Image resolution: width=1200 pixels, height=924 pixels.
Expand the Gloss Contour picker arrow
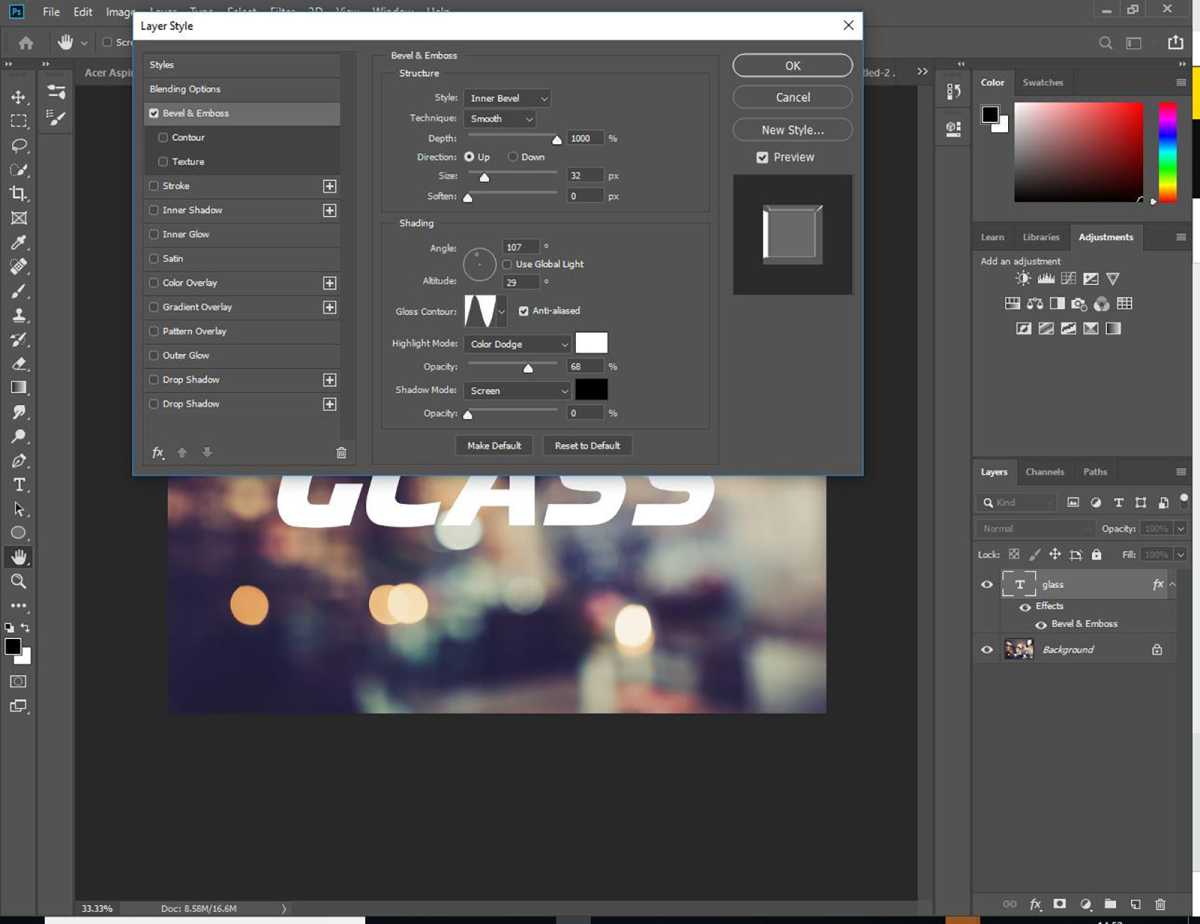pyautogui.click(x=502, y=312)
